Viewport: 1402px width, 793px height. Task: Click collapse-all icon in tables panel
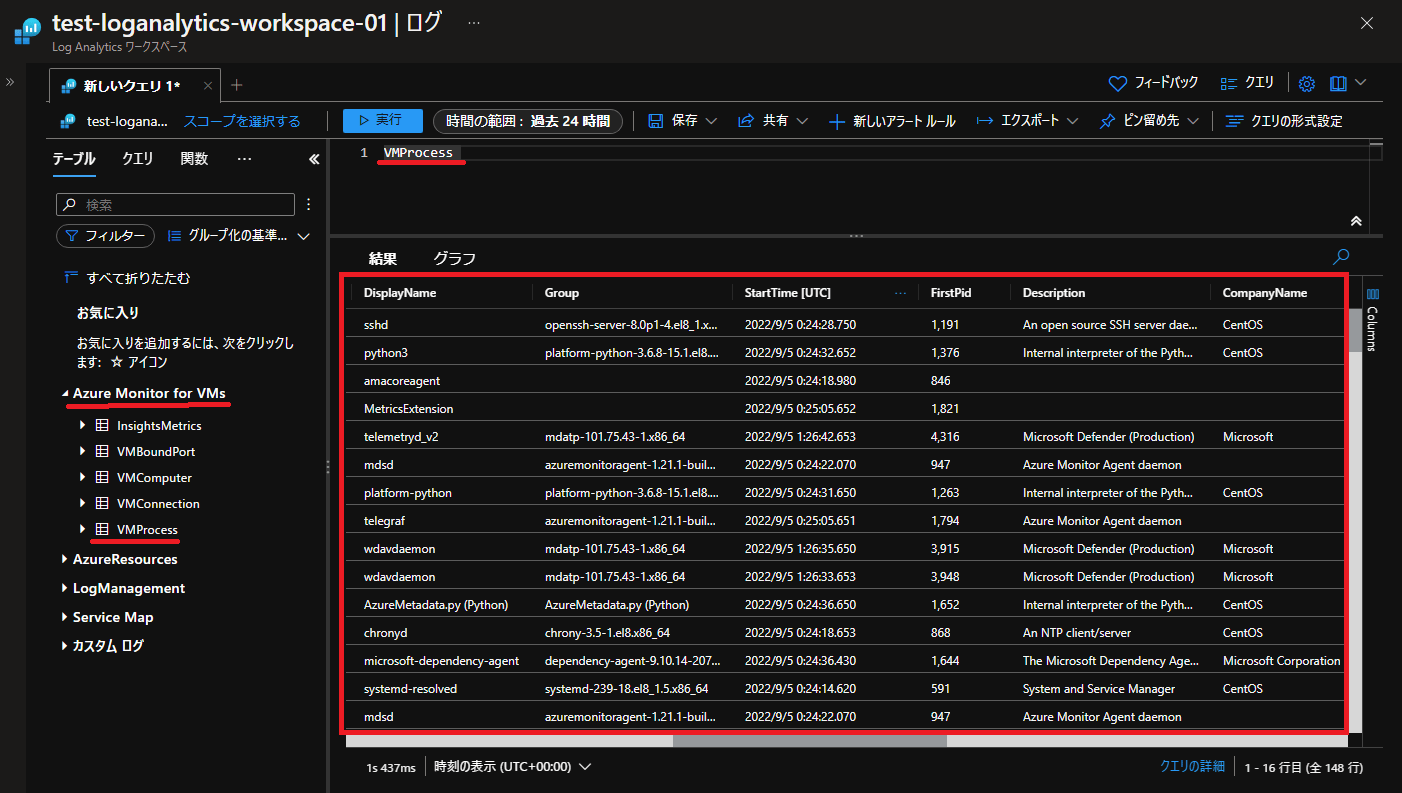pos(71,278)
